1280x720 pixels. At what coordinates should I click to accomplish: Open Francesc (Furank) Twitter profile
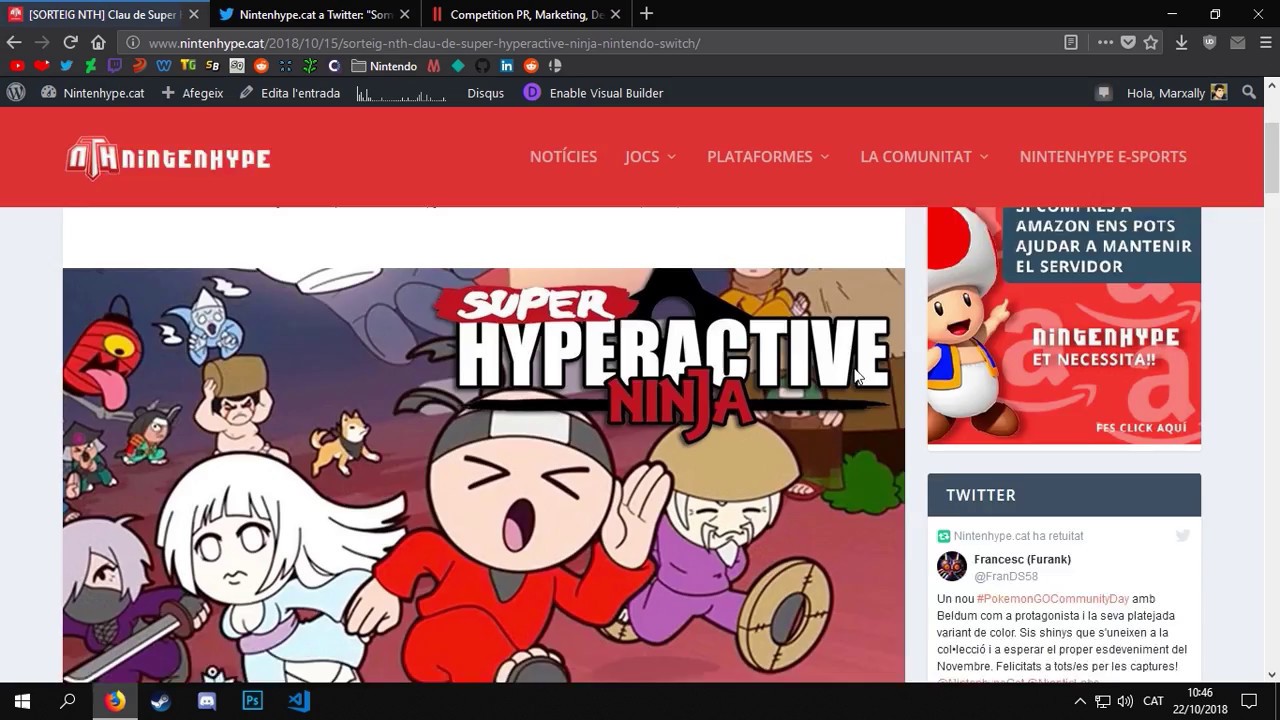[1022, 559]
